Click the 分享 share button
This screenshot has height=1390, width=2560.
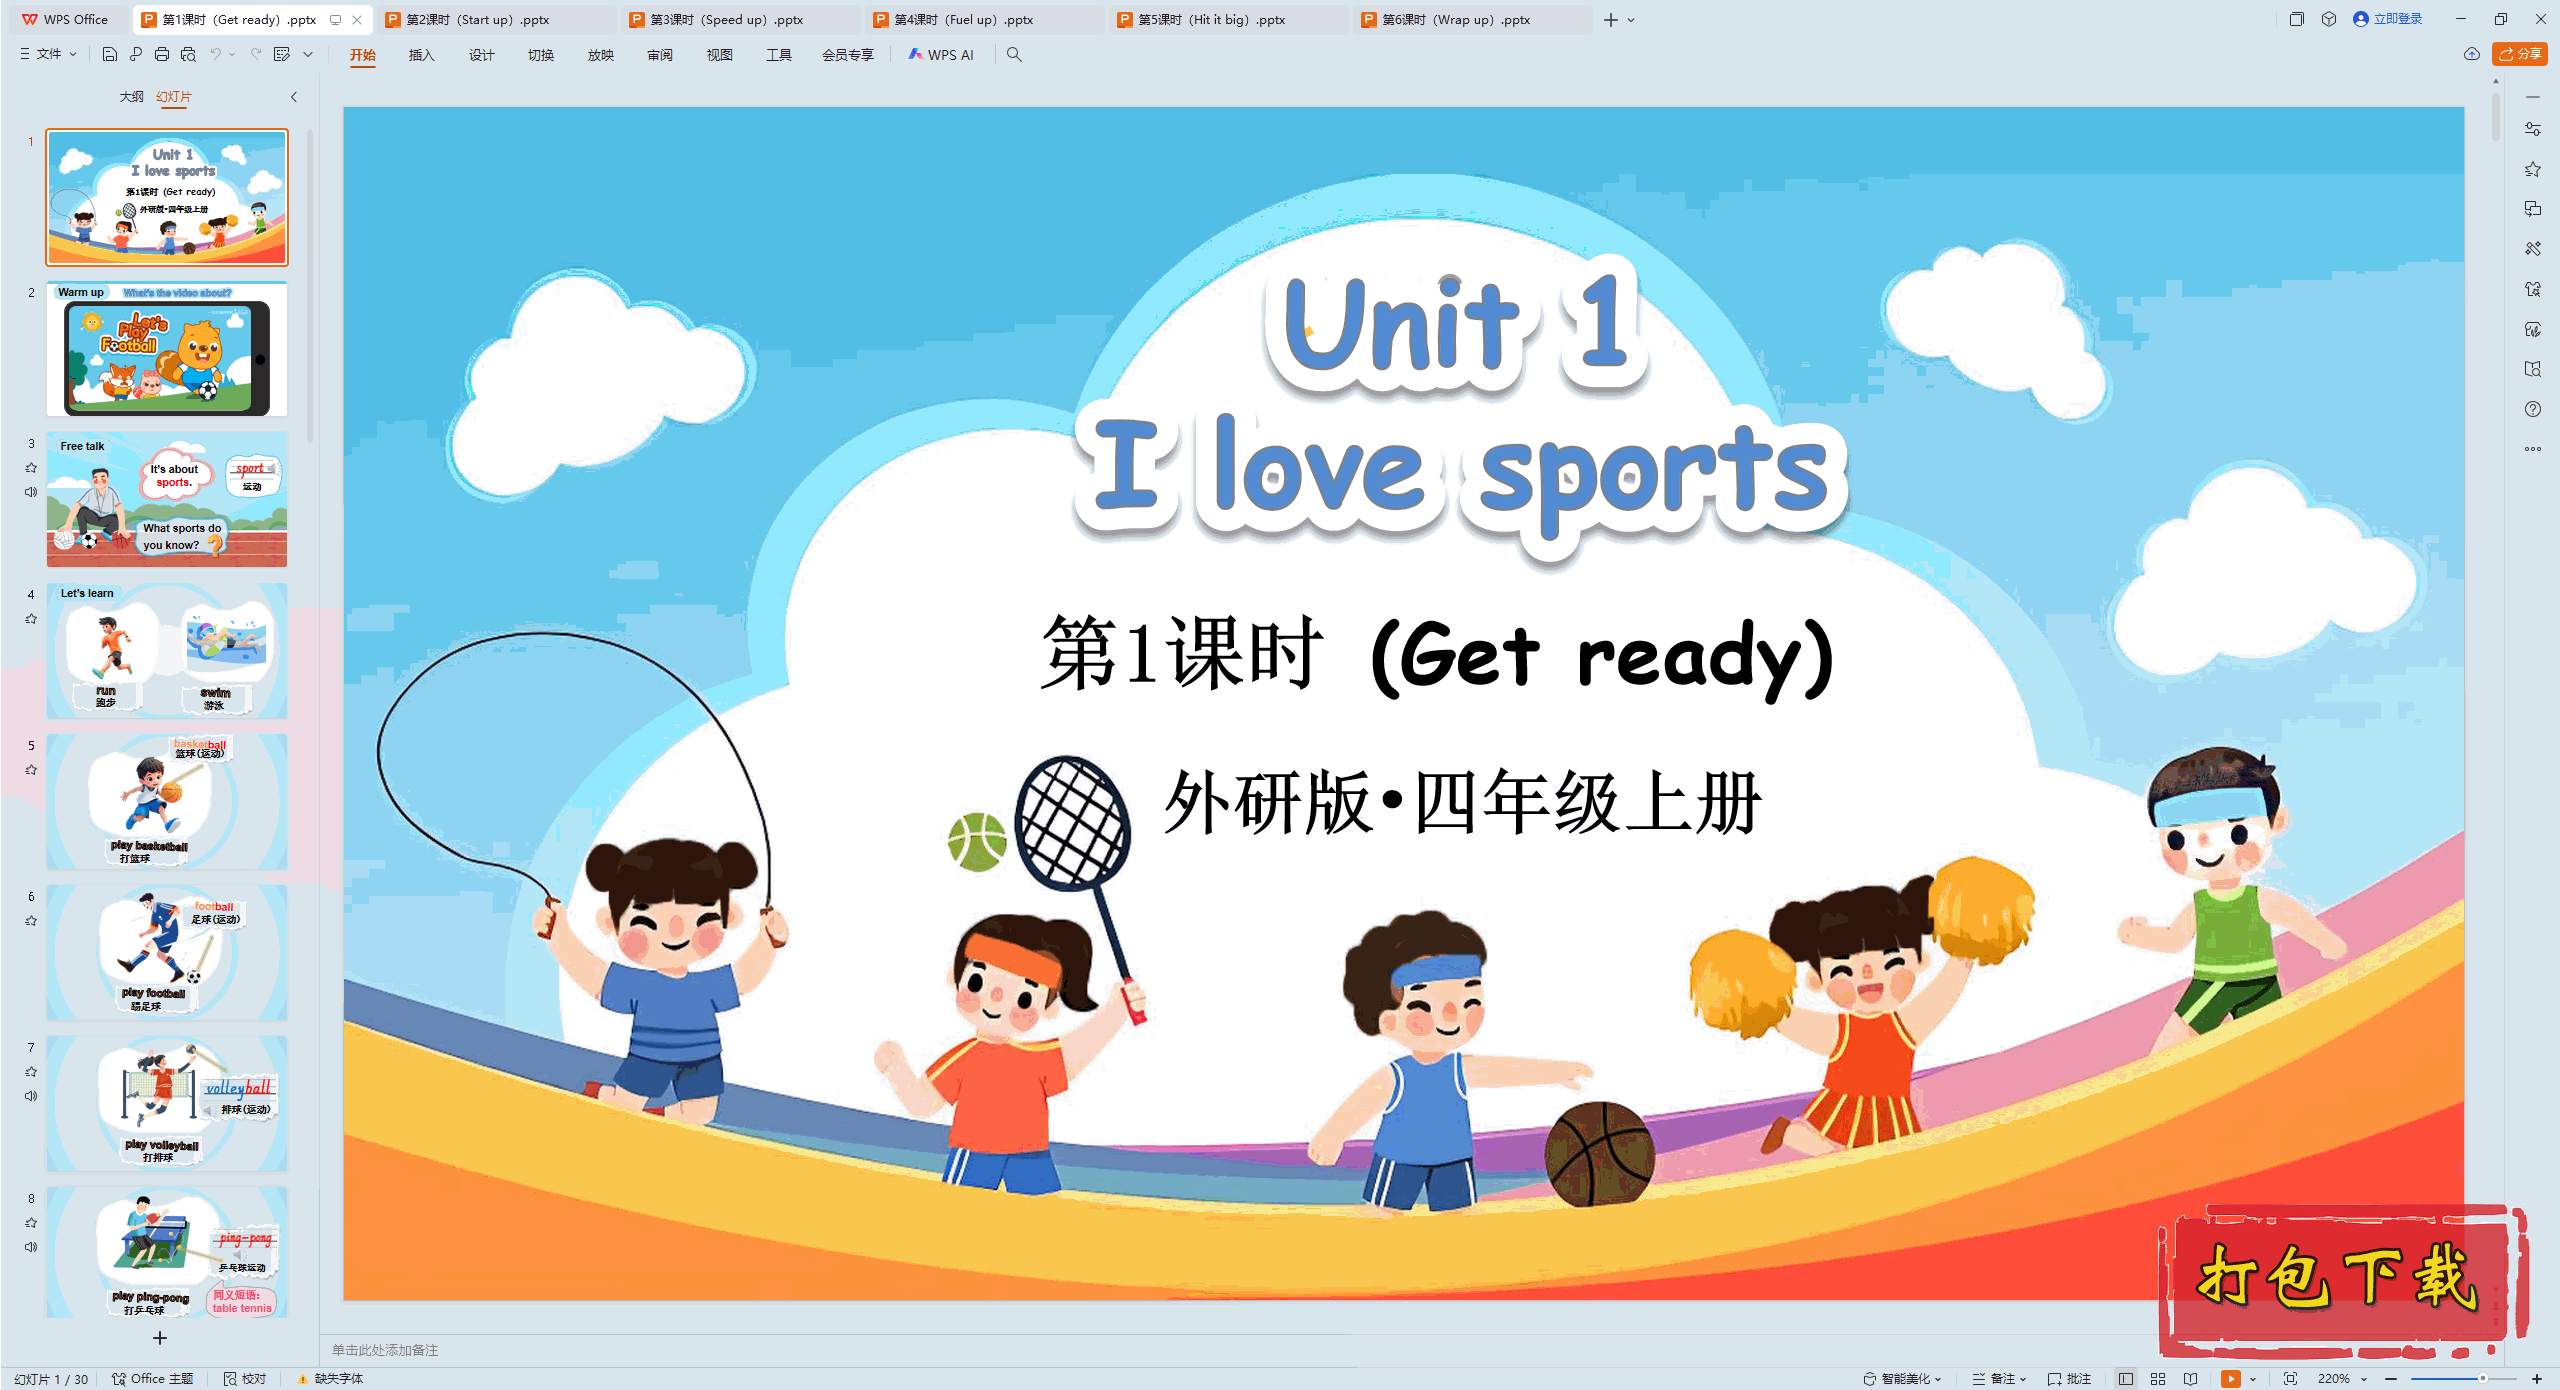pyautogui.click(x=2520, y=54)
